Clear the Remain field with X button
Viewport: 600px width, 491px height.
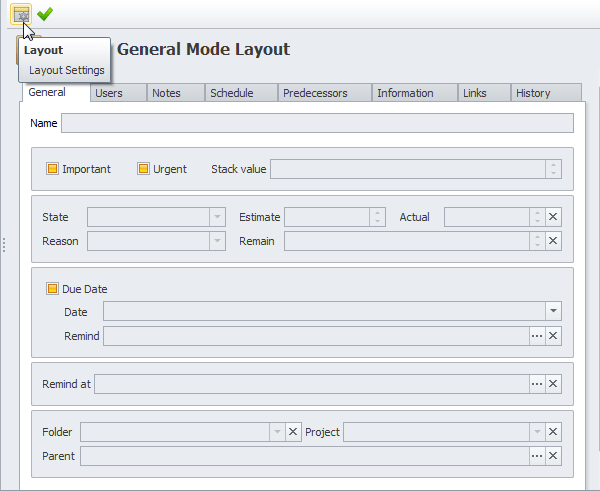click(553, 241)
